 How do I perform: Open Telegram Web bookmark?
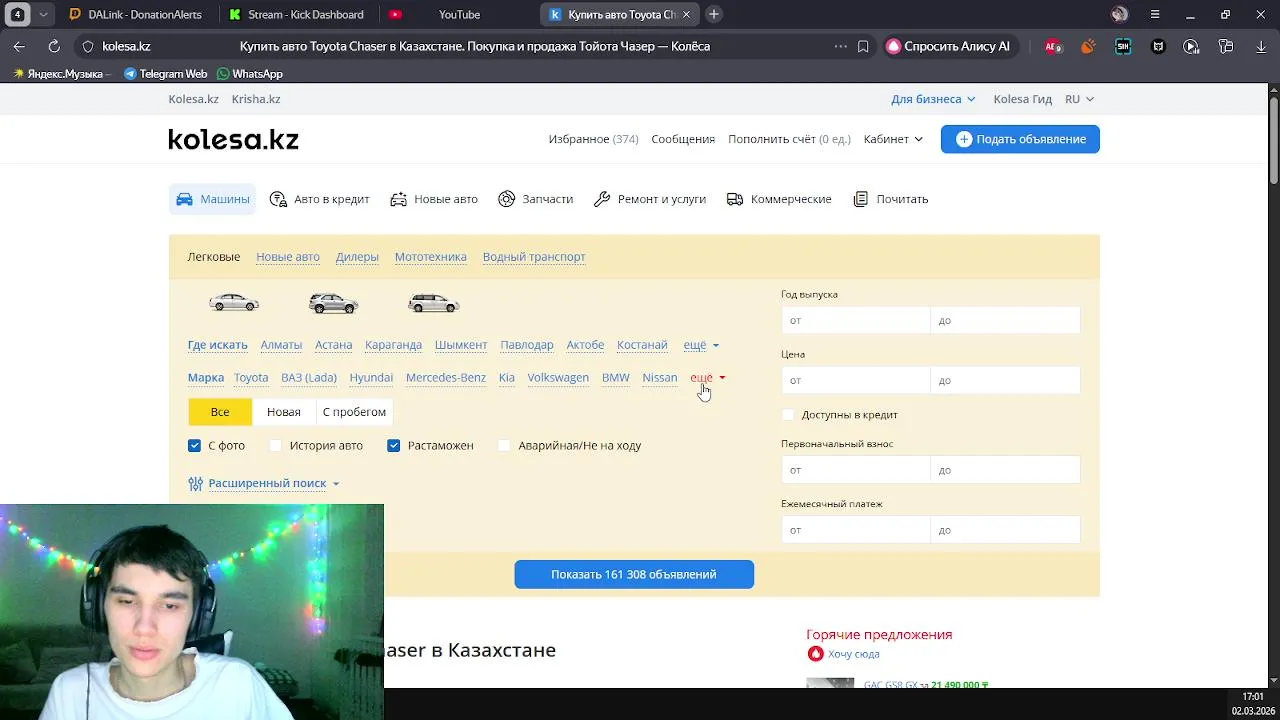tap(165, 74)
